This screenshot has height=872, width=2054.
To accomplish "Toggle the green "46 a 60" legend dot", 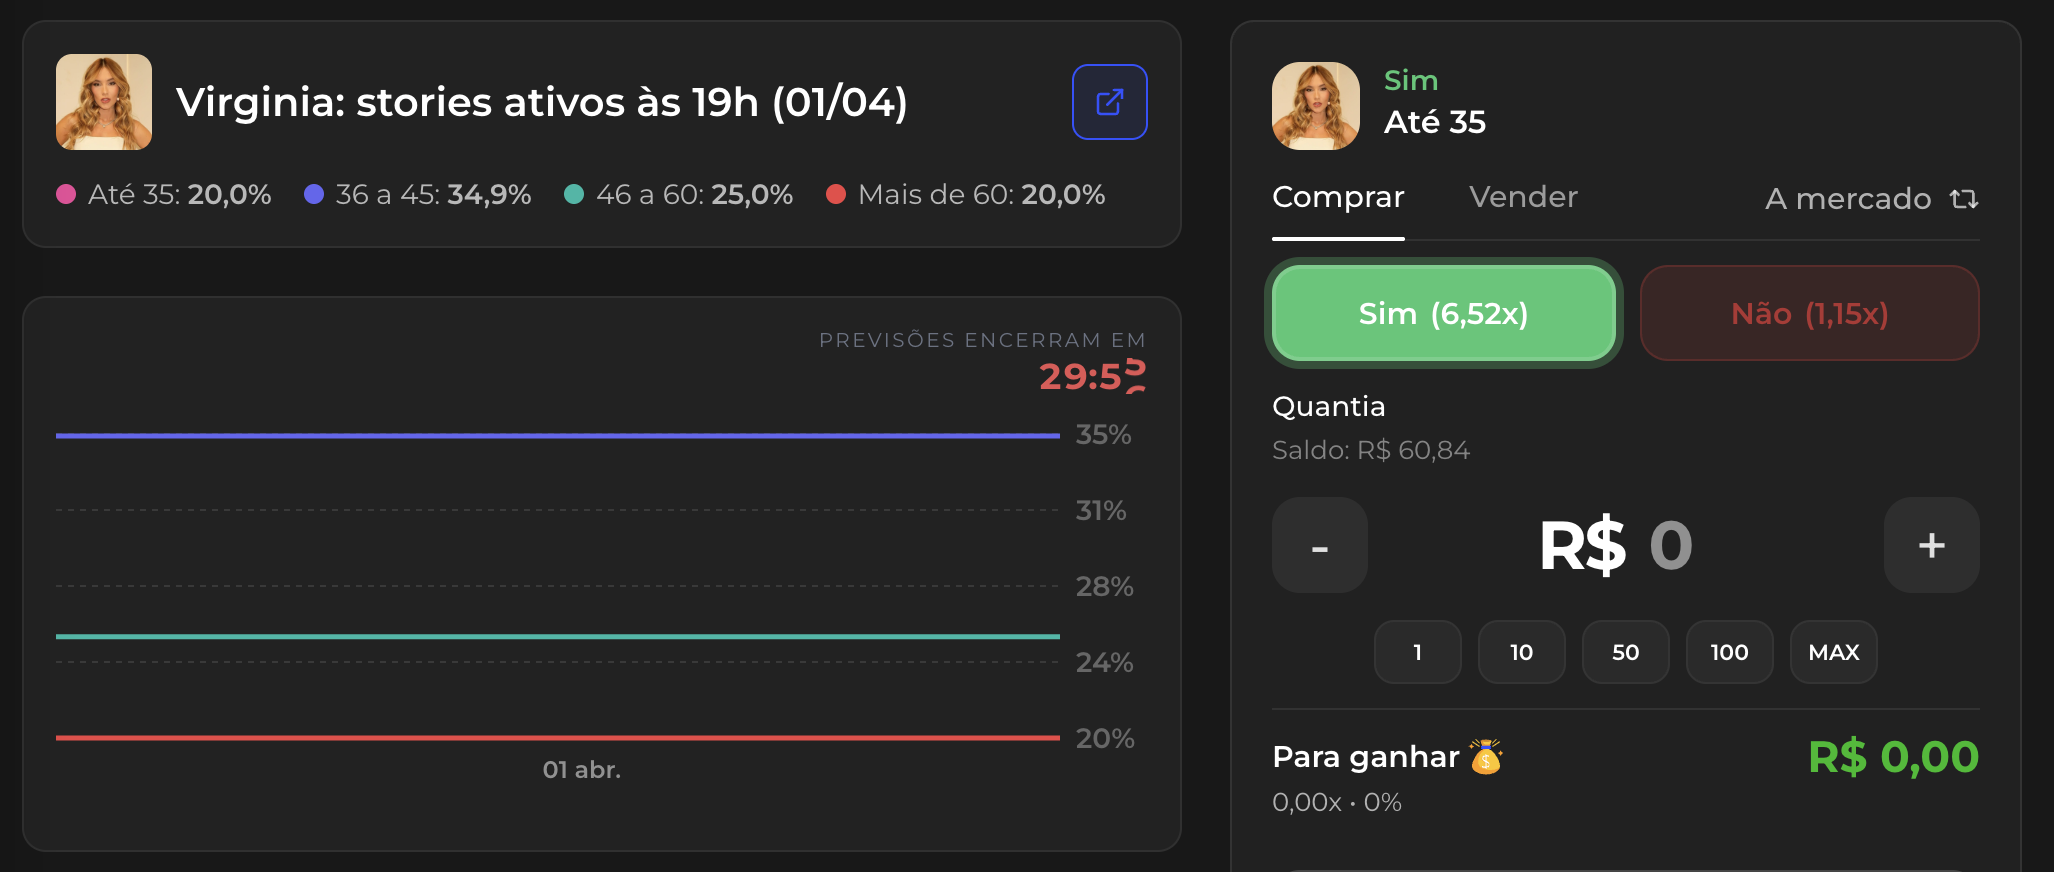I will click(x=573, y=194).
